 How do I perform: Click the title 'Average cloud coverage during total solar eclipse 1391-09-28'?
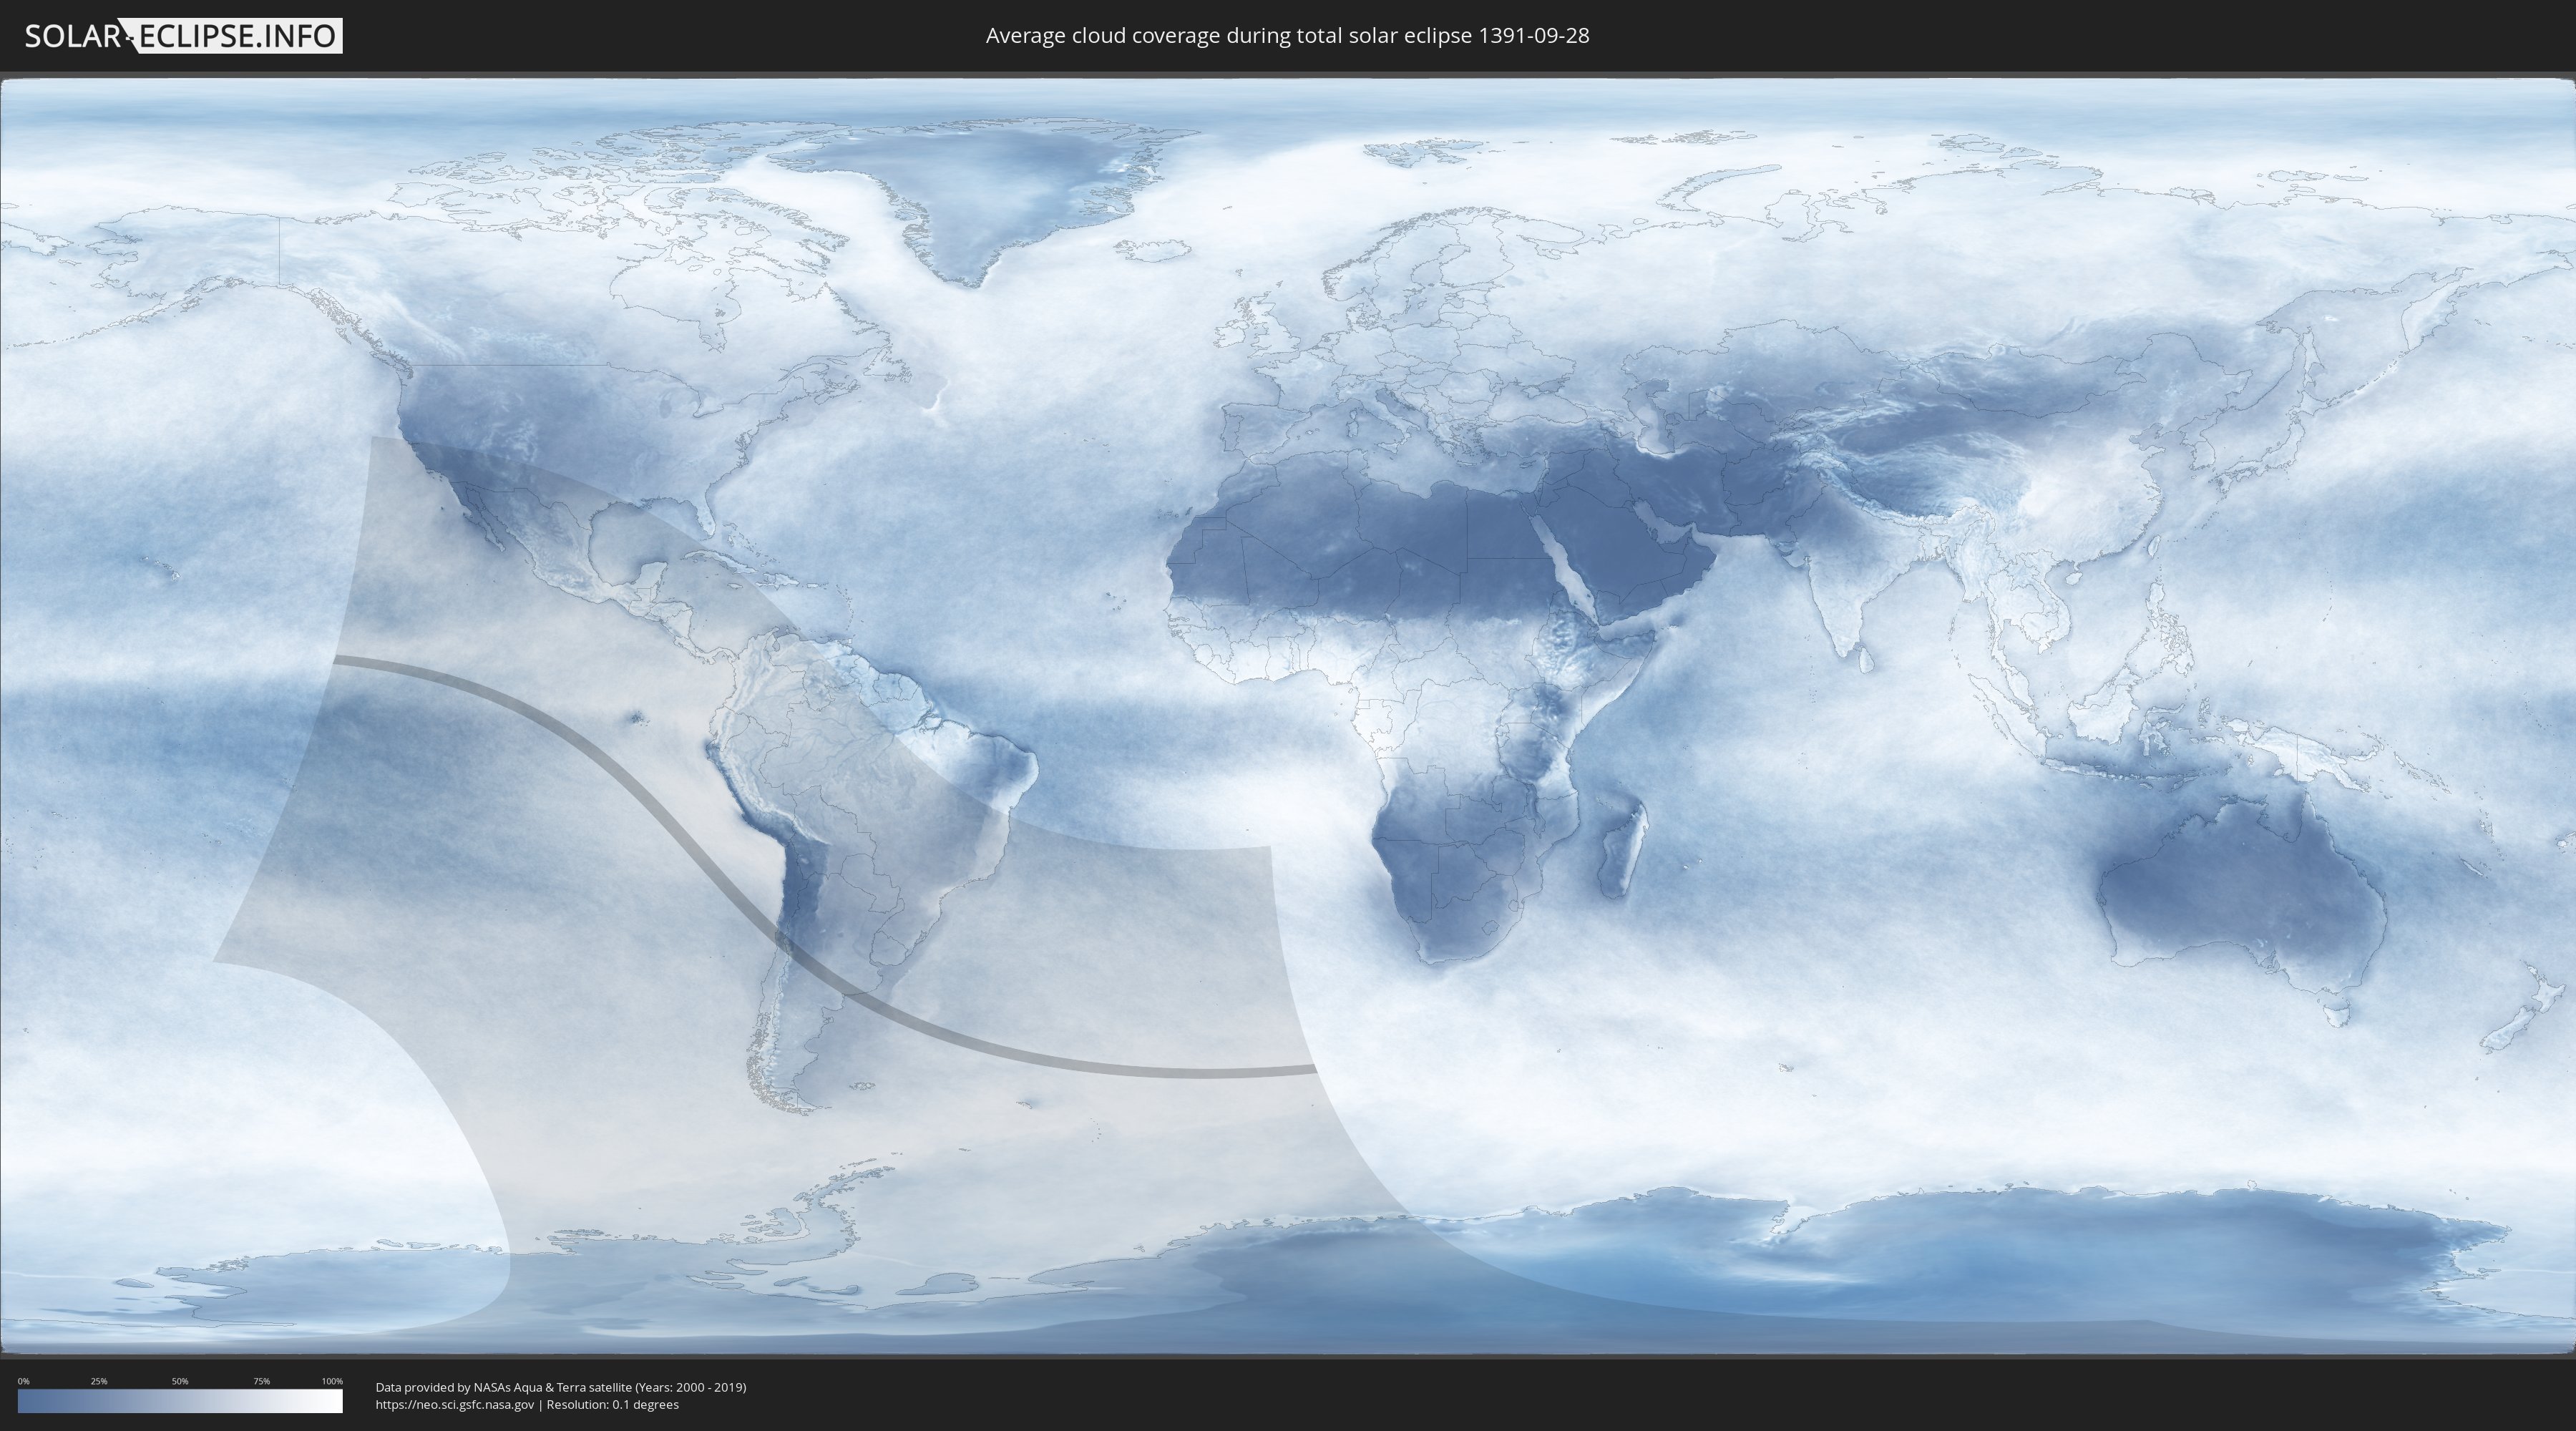1287,36
